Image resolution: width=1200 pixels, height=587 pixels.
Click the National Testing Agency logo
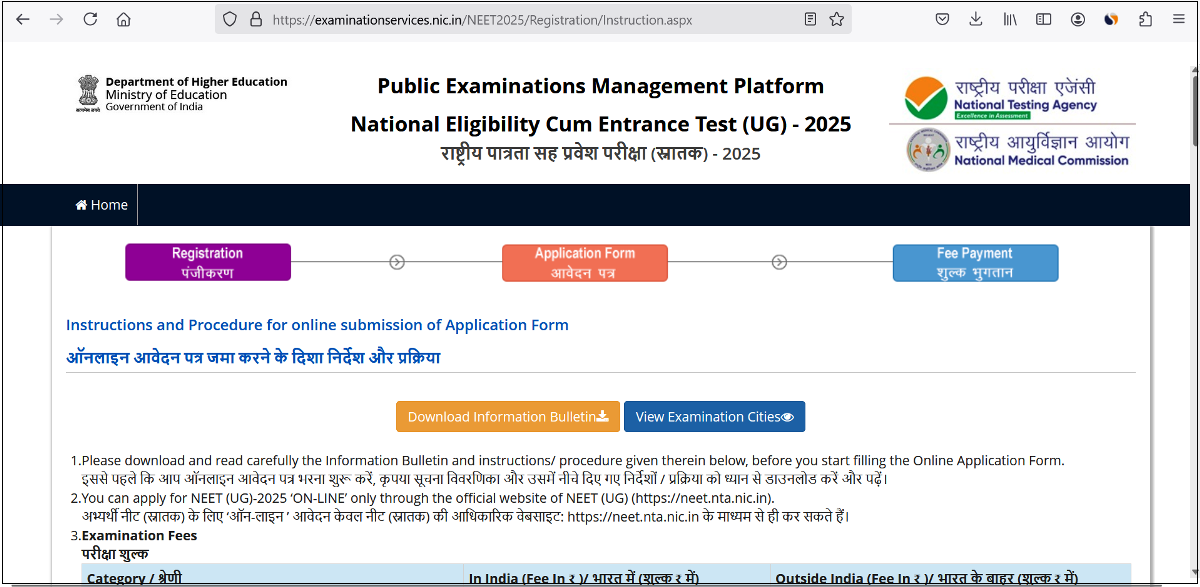(1001, 97)
